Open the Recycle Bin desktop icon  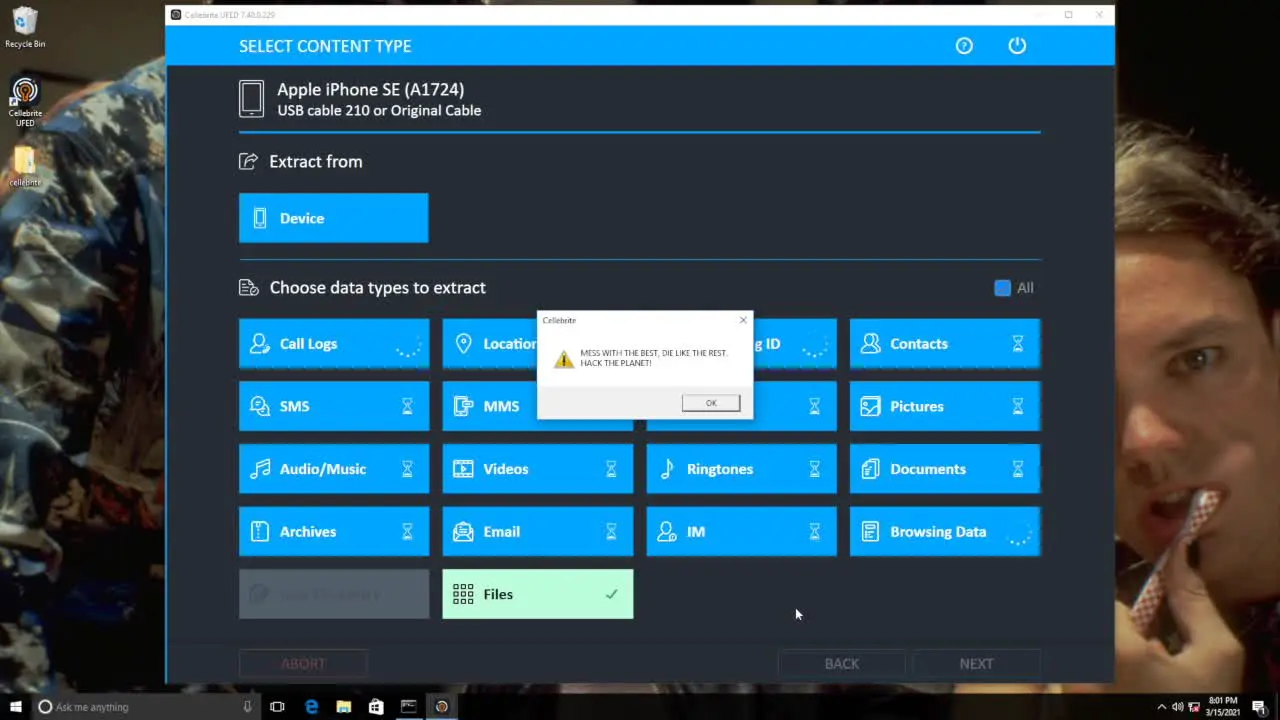coord(25,27)
